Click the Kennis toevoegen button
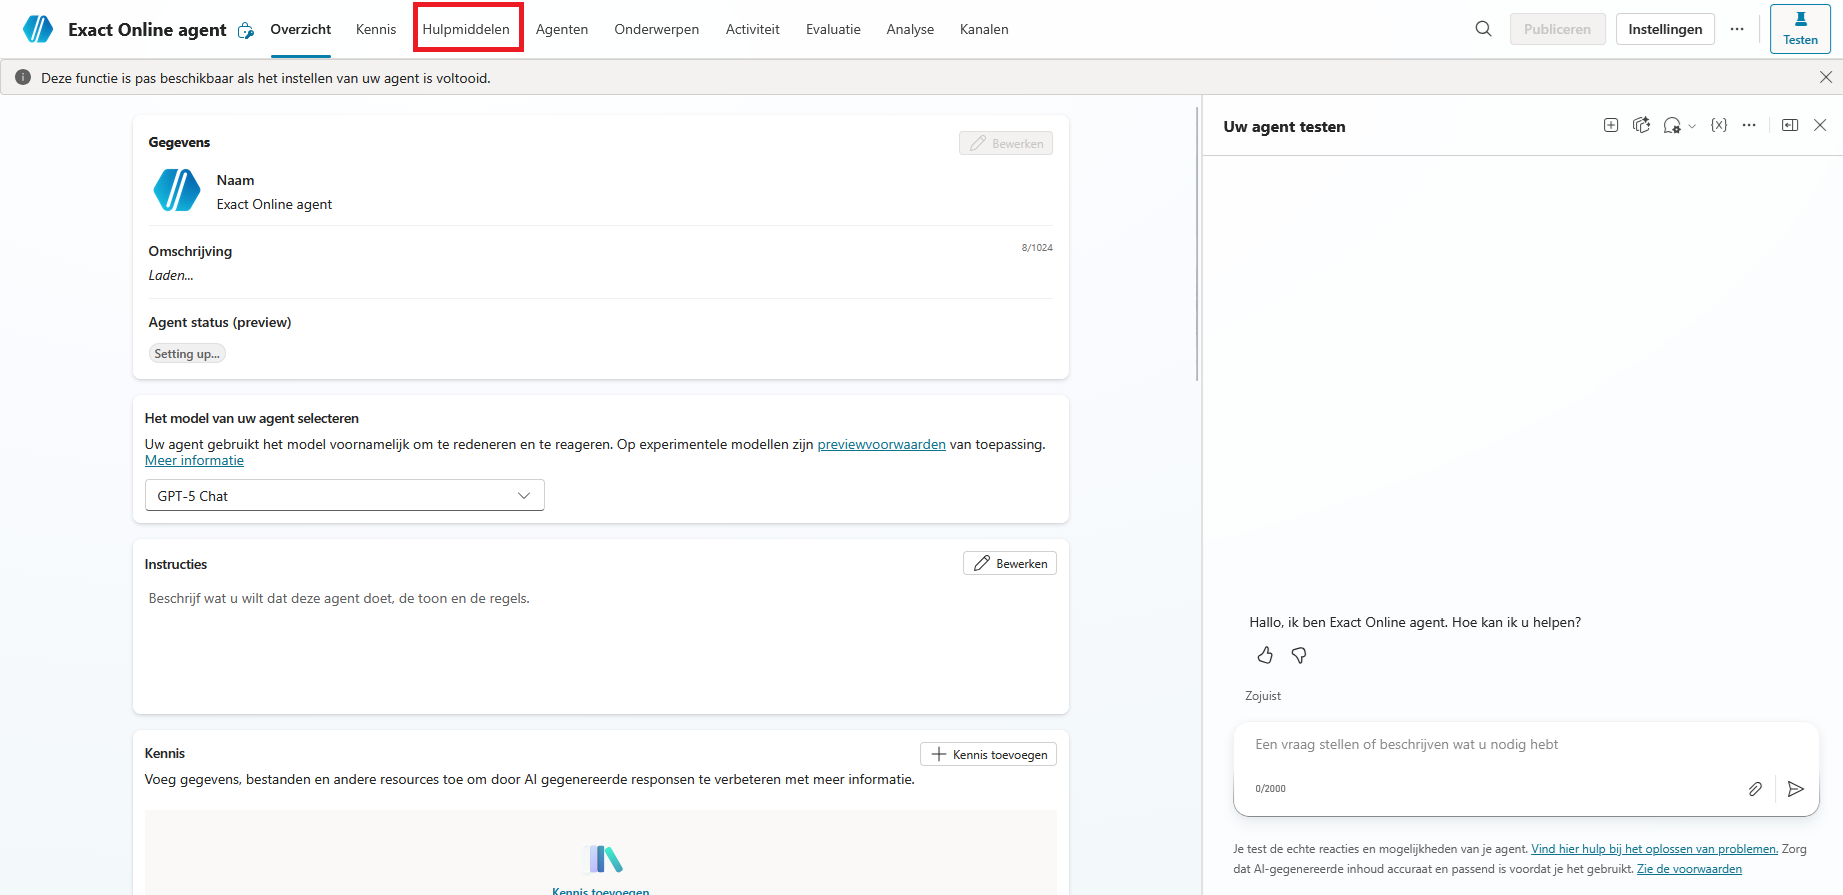The width and height of the screenshot is (1843, 895). 988,754
